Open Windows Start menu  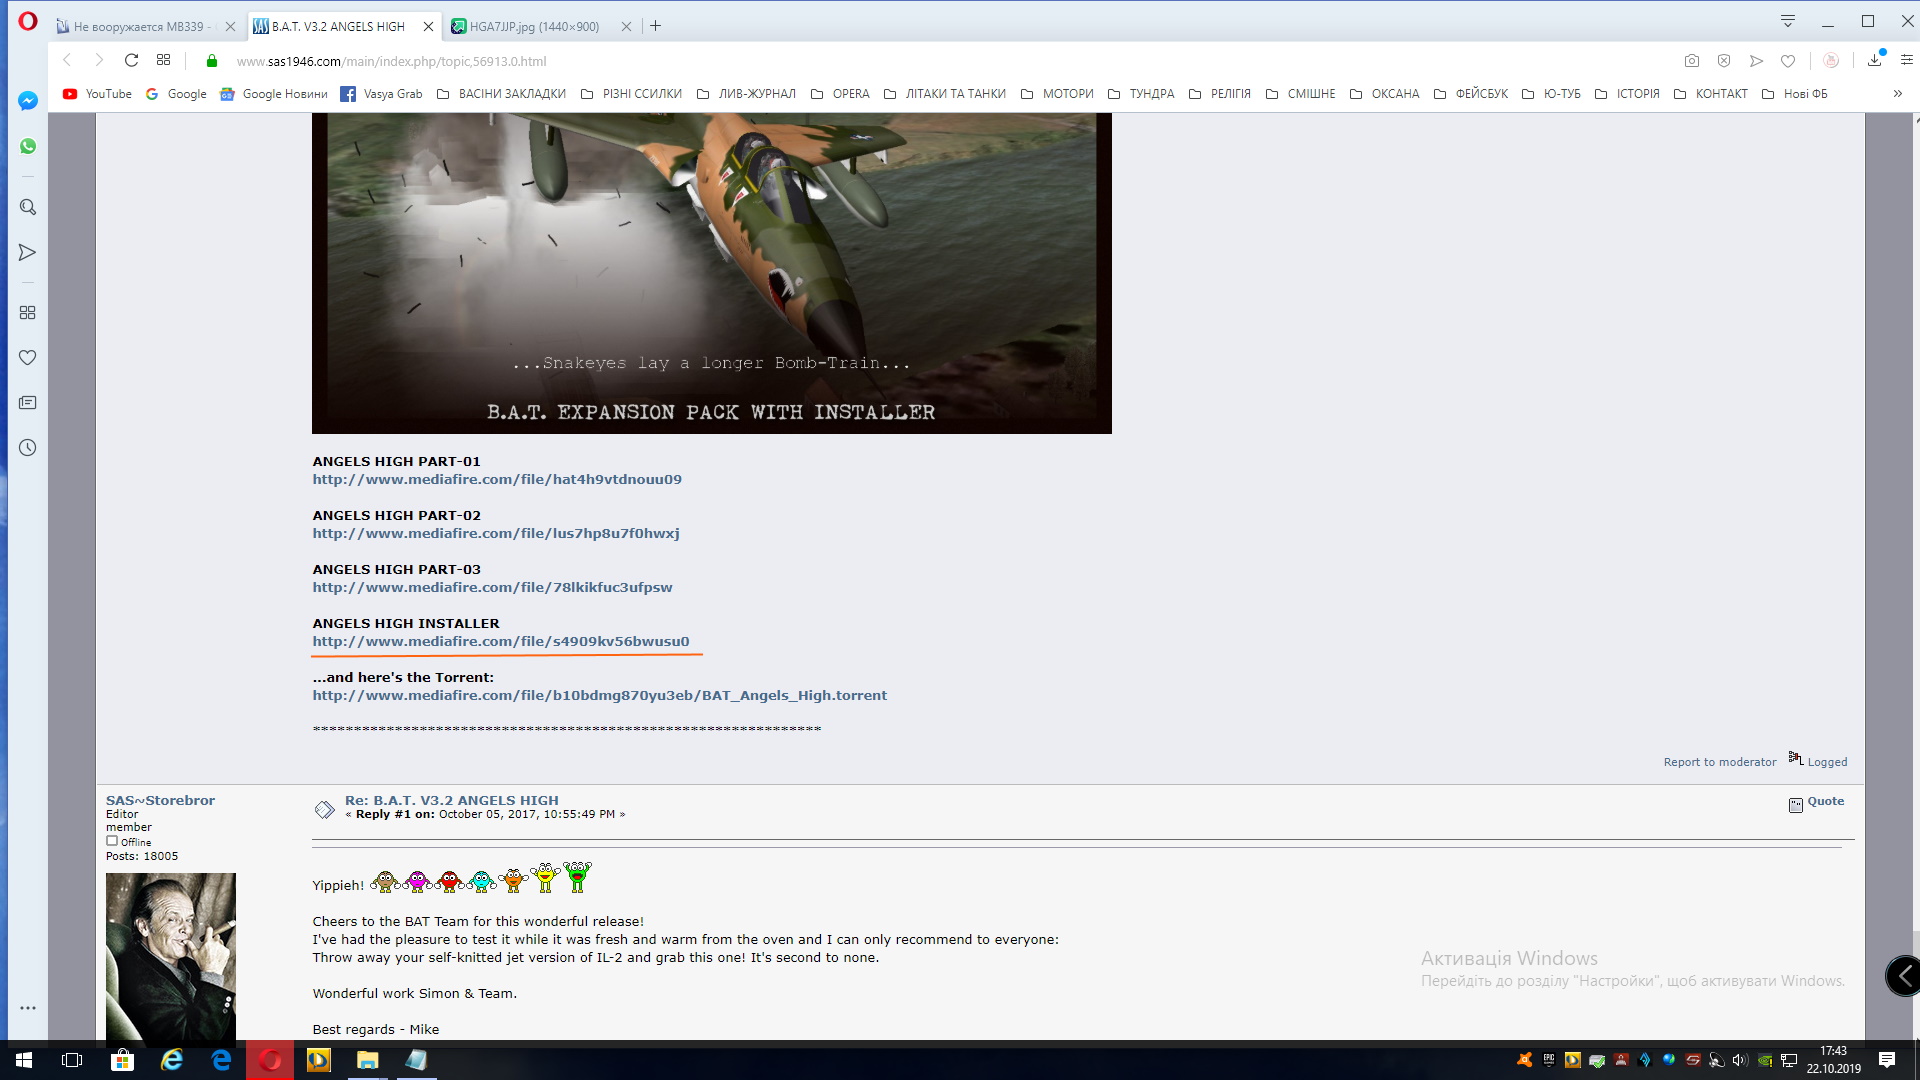24,1060
